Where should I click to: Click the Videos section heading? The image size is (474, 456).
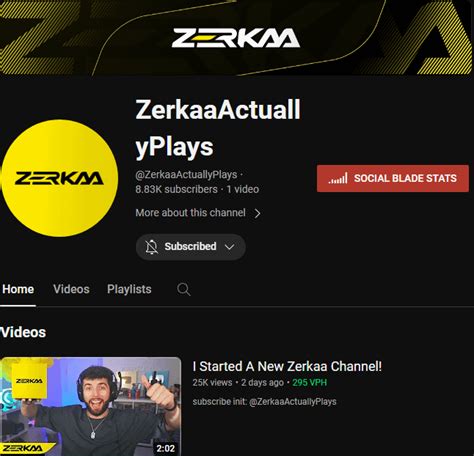click(23, 332)
